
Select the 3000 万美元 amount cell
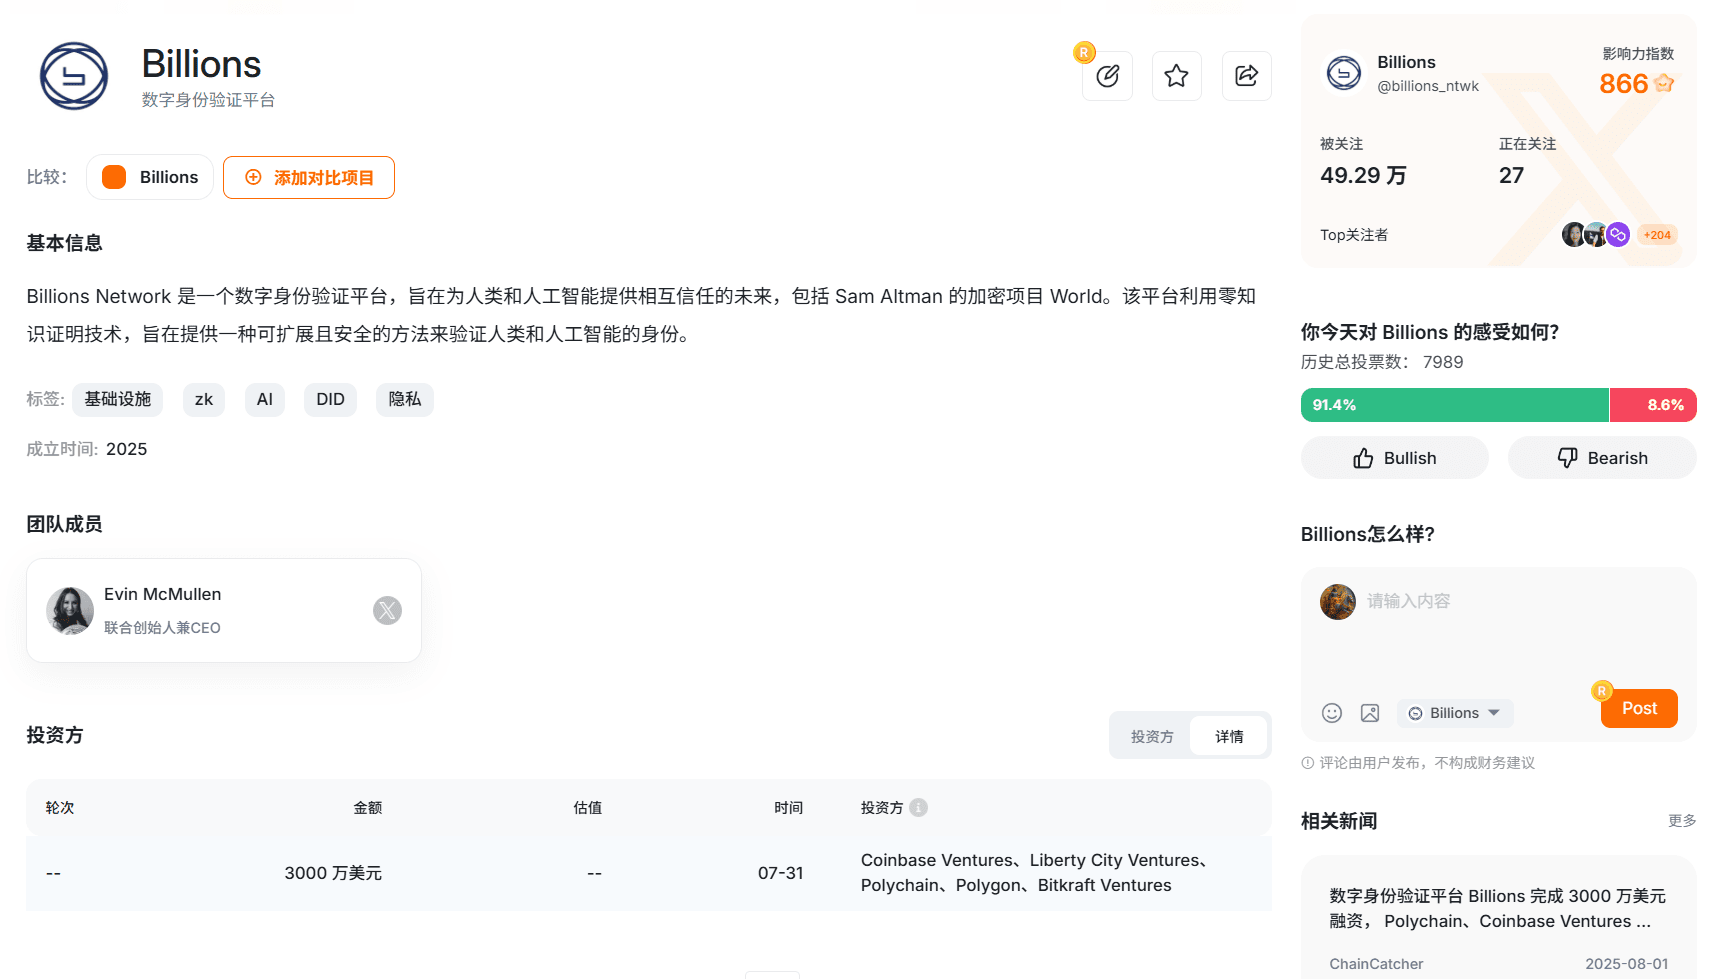[x=333, y=873]
